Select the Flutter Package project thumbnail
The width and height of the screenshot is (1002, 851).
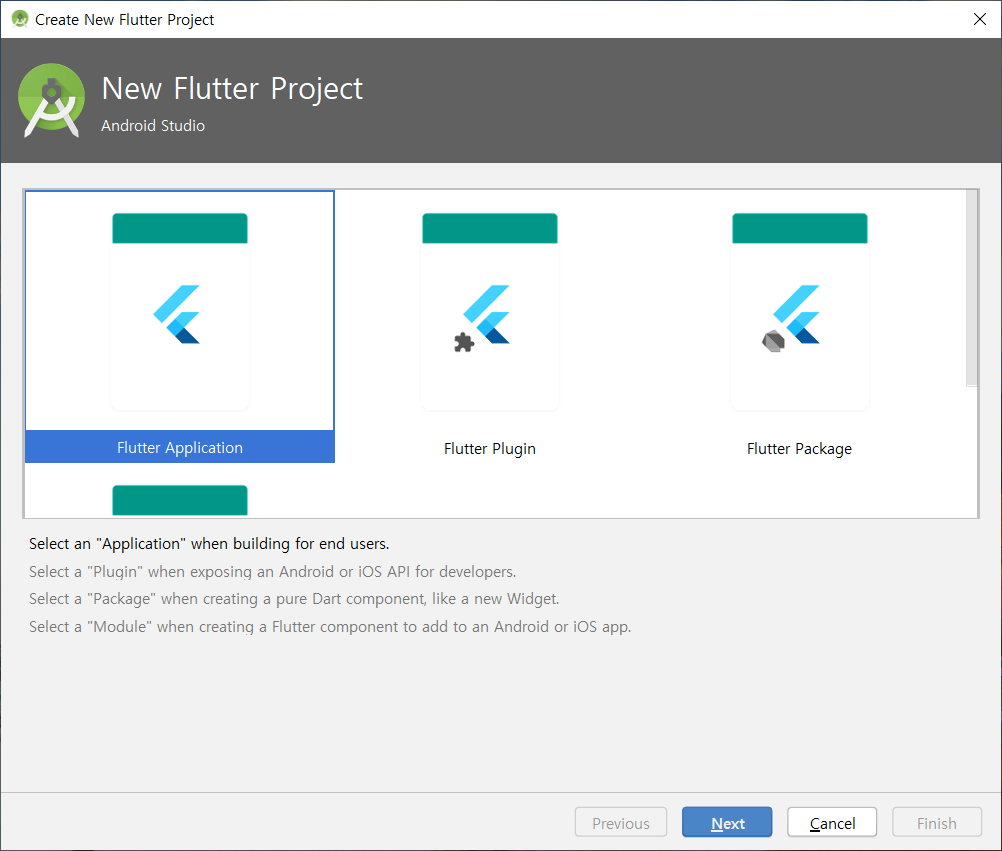(799, 311)
